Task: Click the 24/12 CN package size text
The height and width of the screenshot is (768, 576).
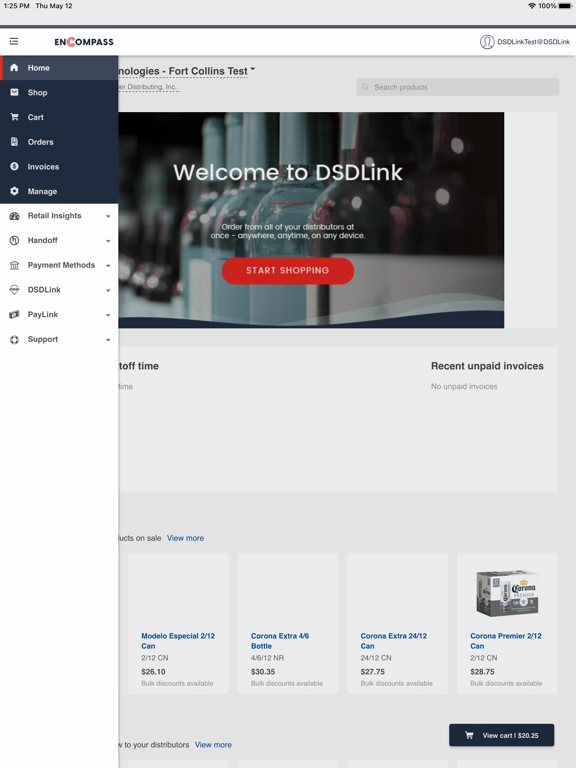Action: point(376,658)
